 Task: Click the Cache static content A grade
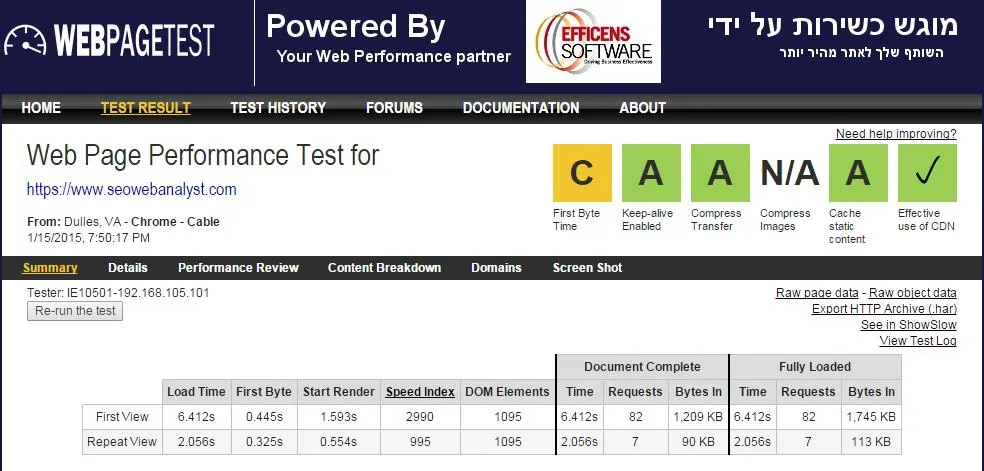coord(858,173)
